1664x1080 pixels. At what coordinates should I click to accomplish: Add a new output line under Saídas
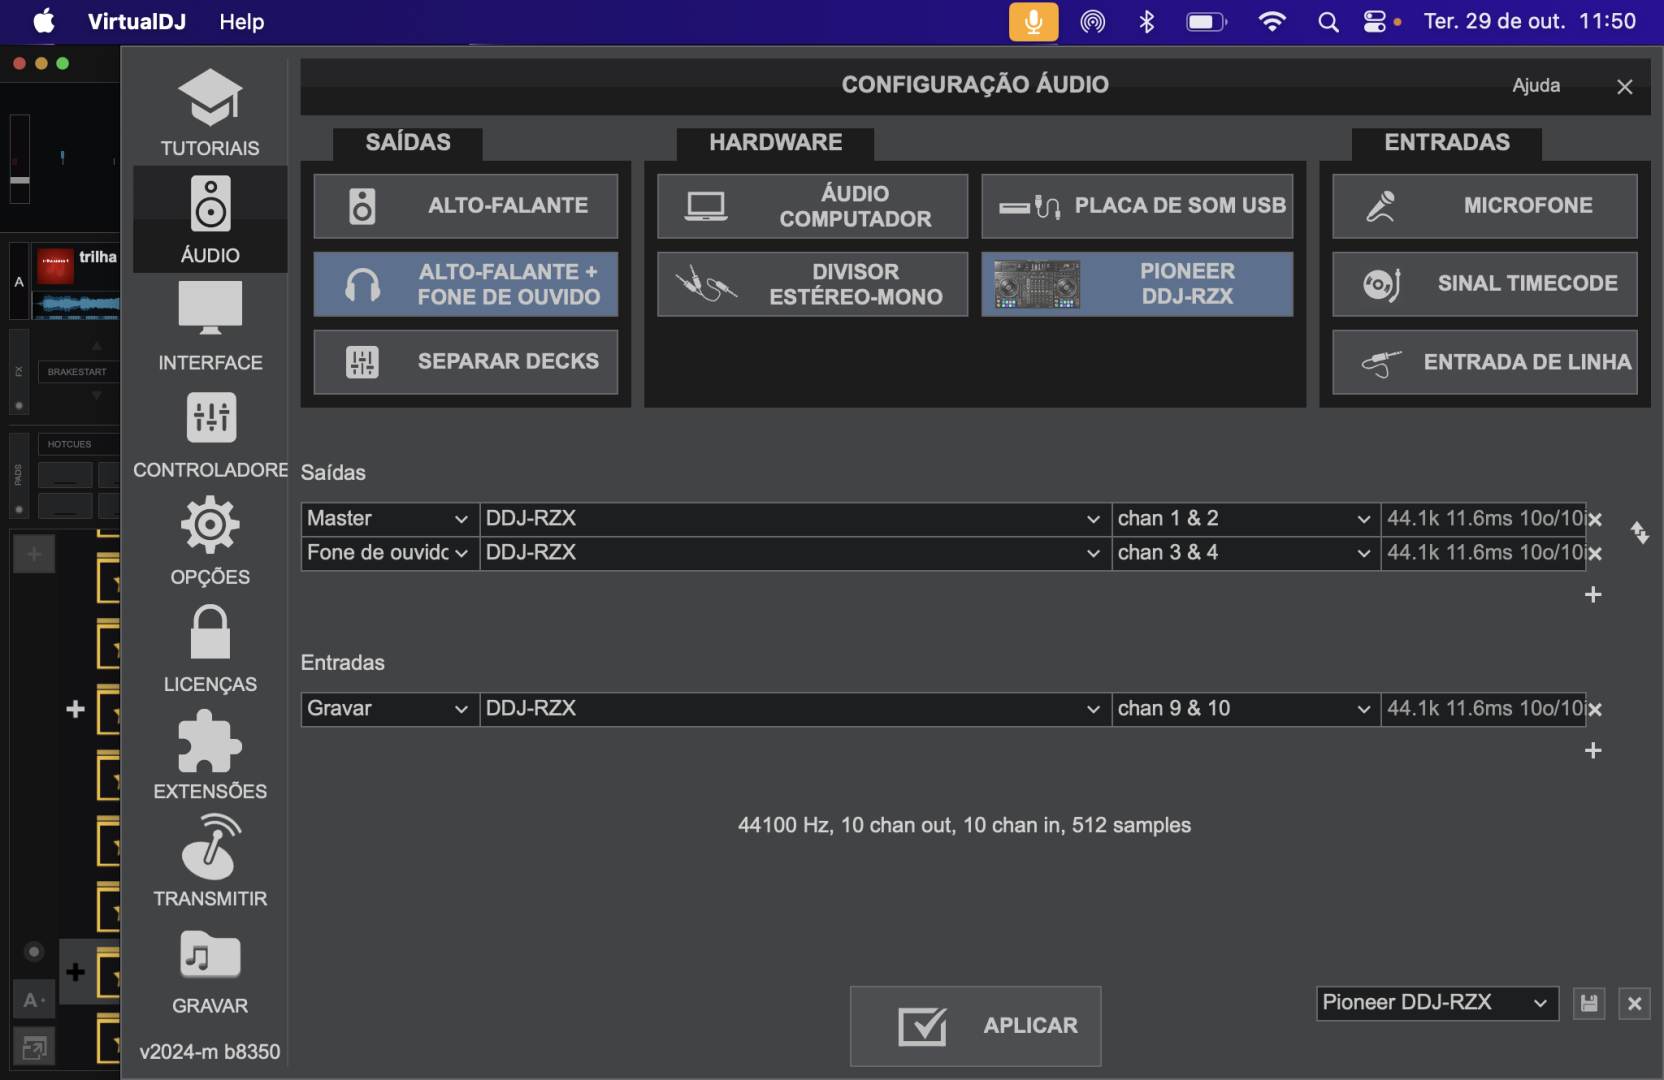point(1594,595)
